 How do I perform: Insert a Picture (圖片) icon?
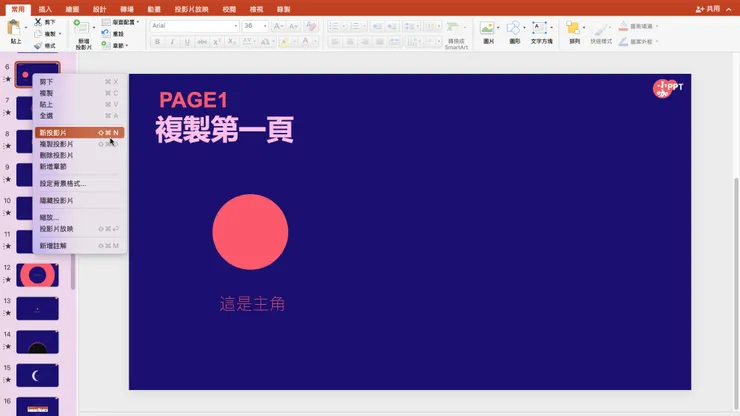487,28
